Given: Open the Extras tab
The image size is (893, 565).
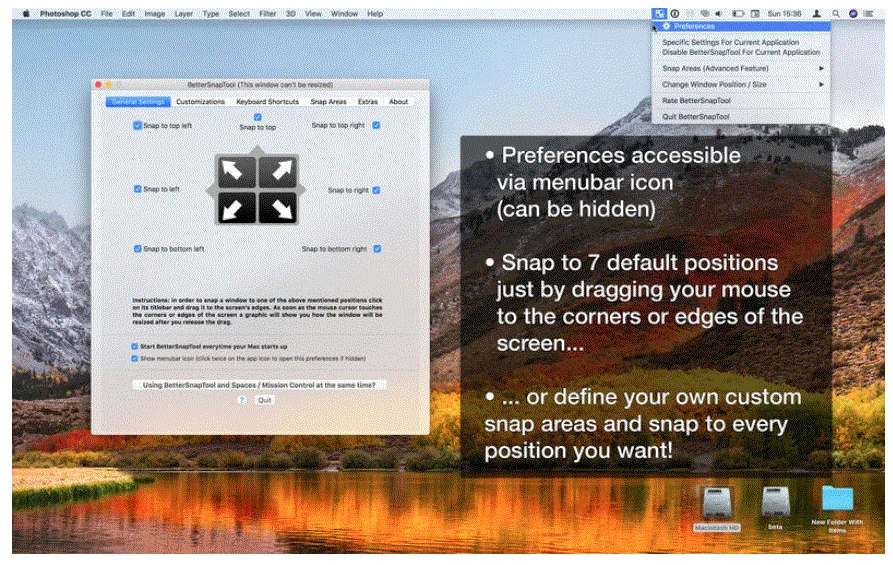Looking at the screenshot, I should click(367, 101).
